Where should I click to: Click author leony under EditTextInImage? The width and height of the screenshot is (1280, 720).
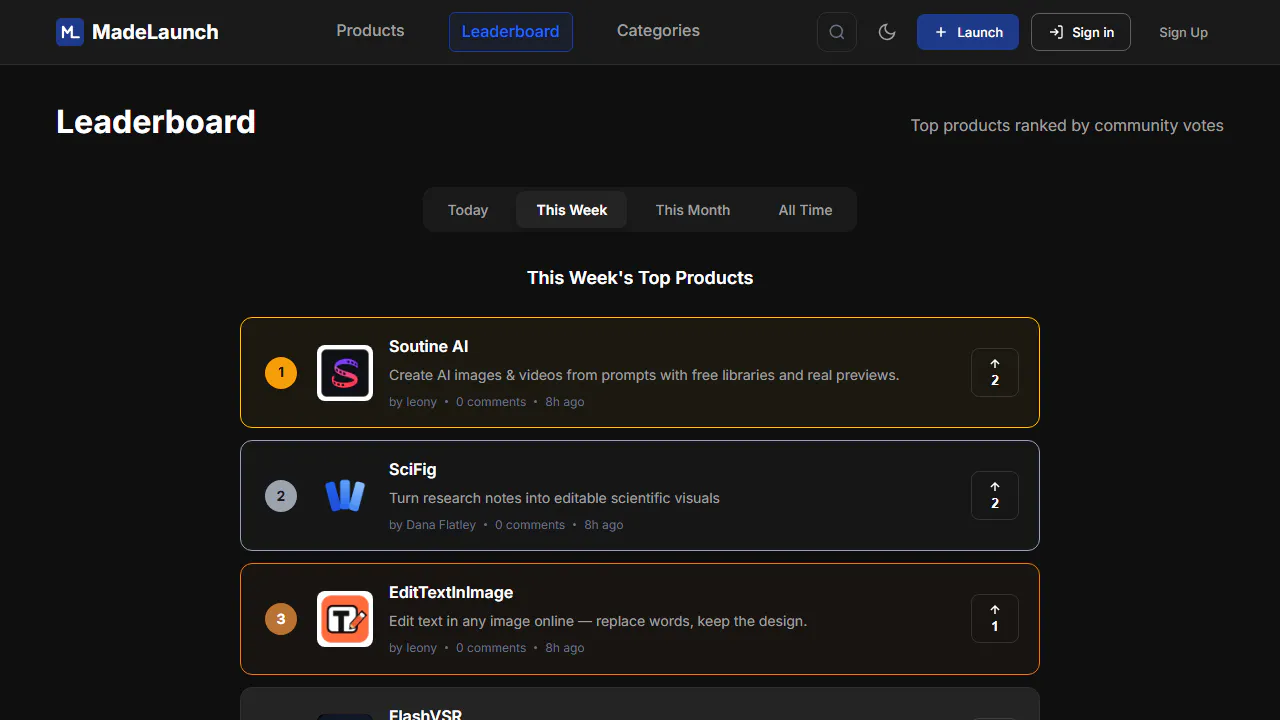click(413, 648)
